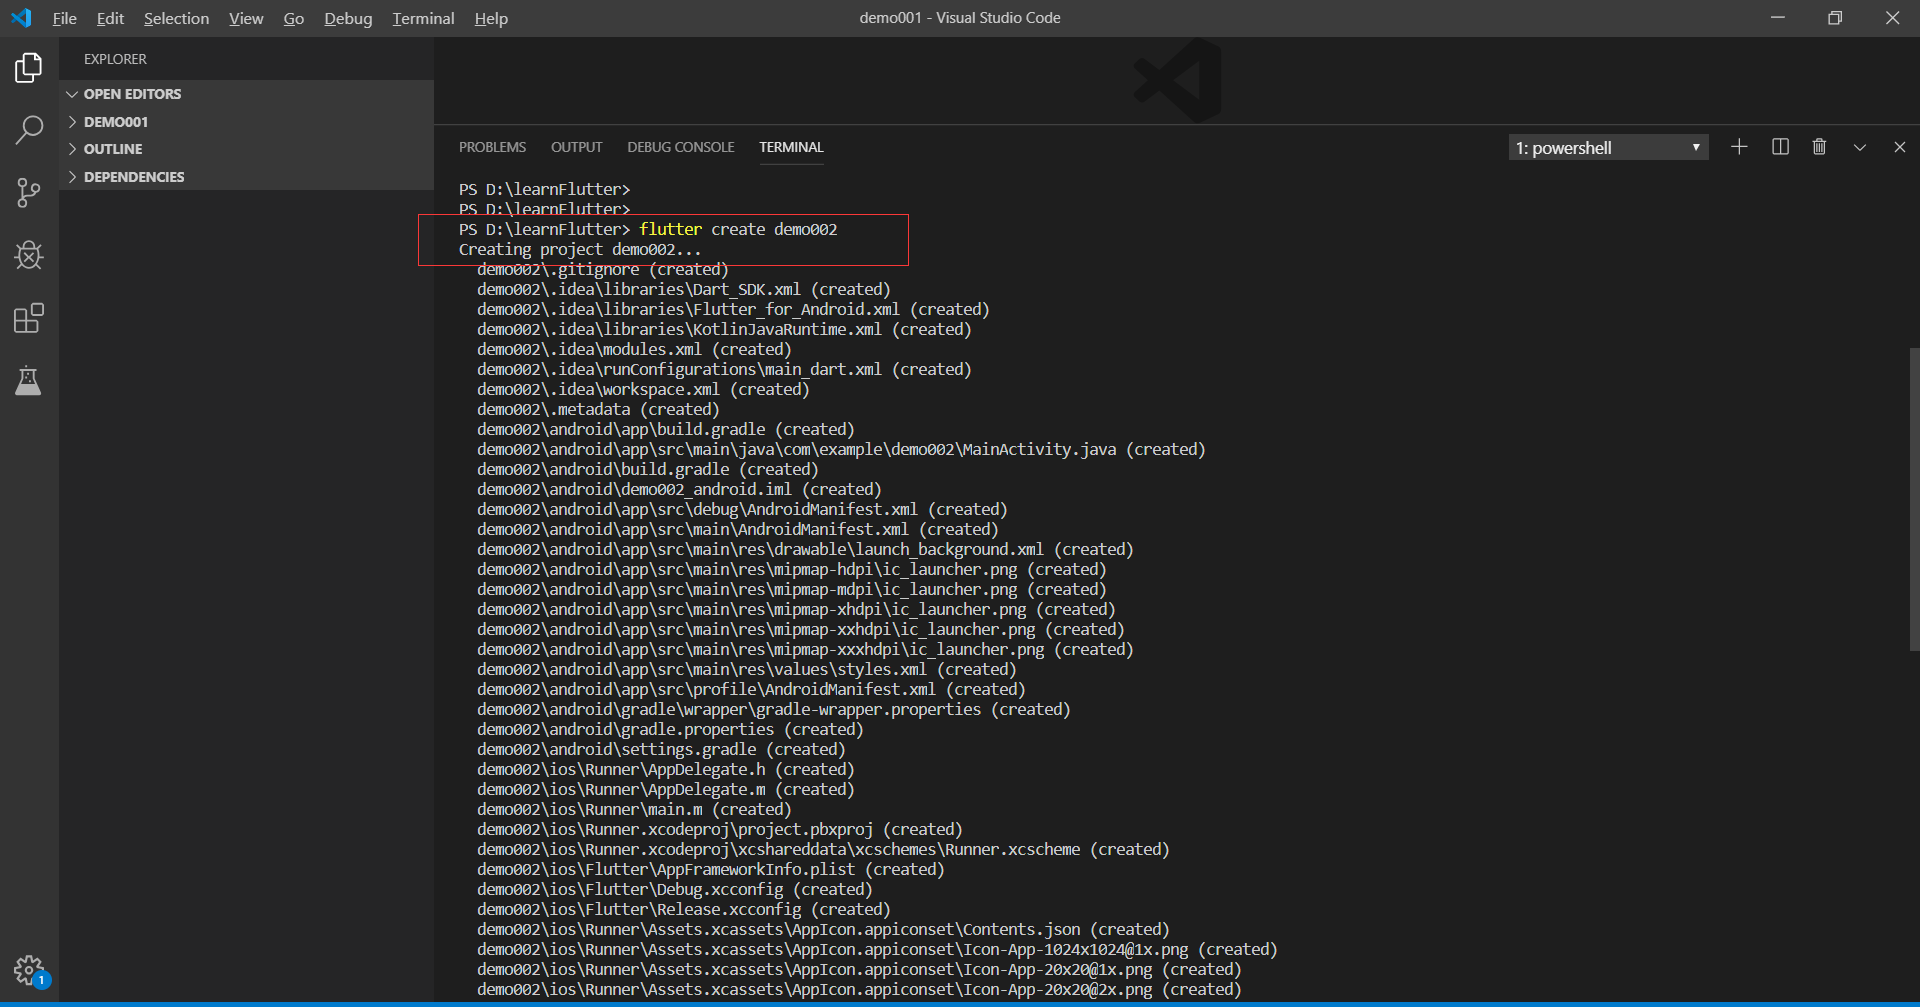Split the terminal pane
Image resolution: width=1920 pixels, height=1007 pixels.
[1780, 147]
